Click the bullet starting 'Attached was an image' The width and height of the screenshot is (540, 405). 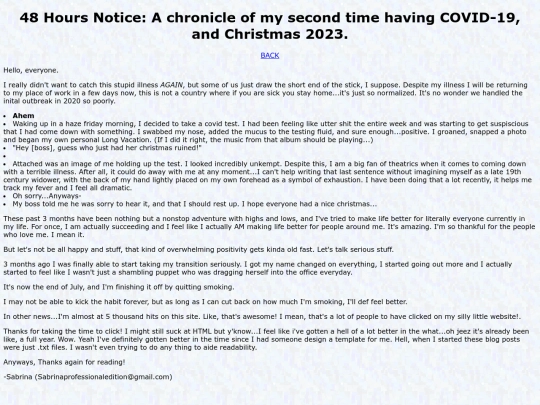[x=268, y=176]
